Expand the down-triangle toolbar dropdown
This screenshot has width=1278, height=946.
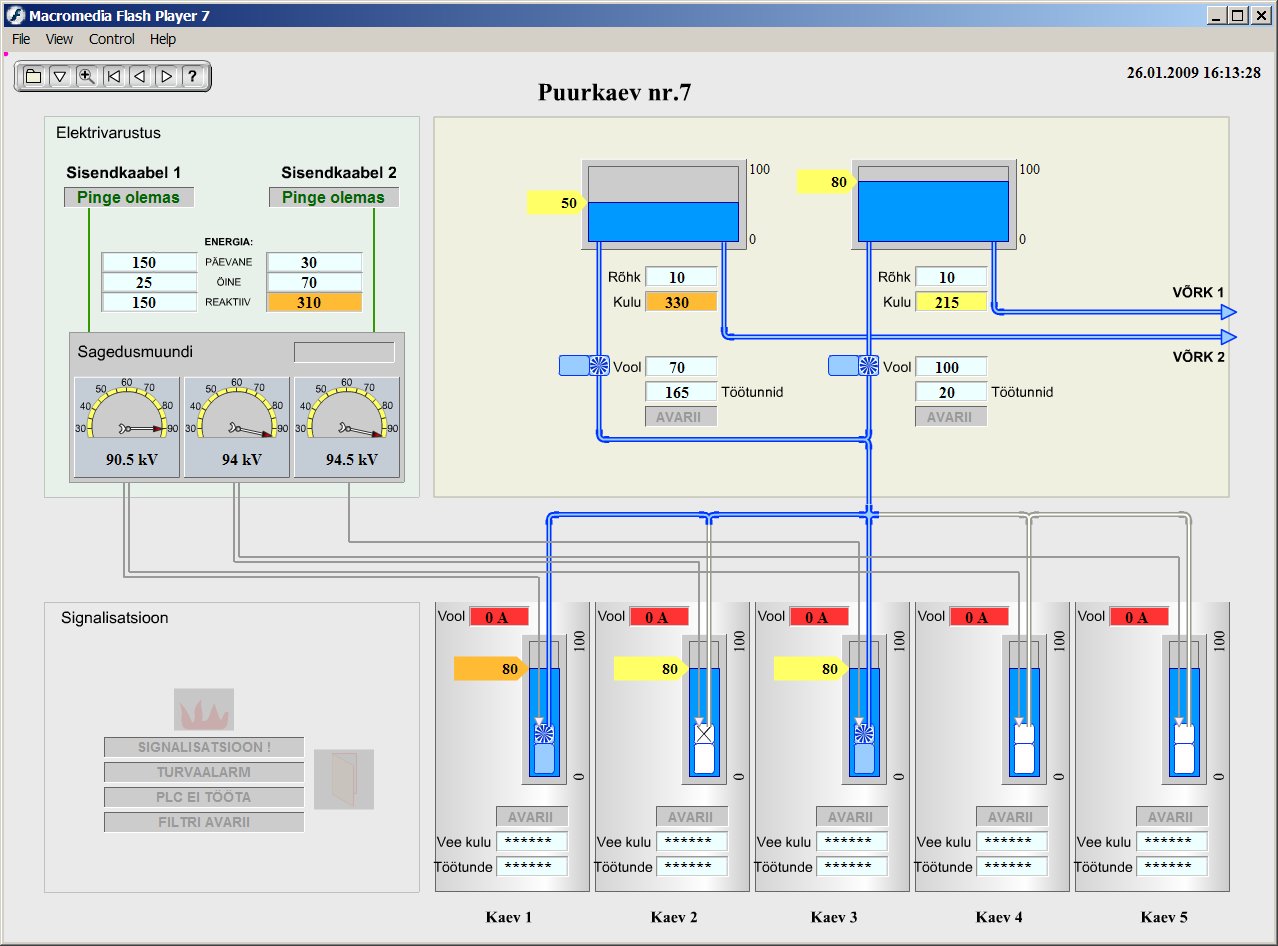tap(60, 76)
